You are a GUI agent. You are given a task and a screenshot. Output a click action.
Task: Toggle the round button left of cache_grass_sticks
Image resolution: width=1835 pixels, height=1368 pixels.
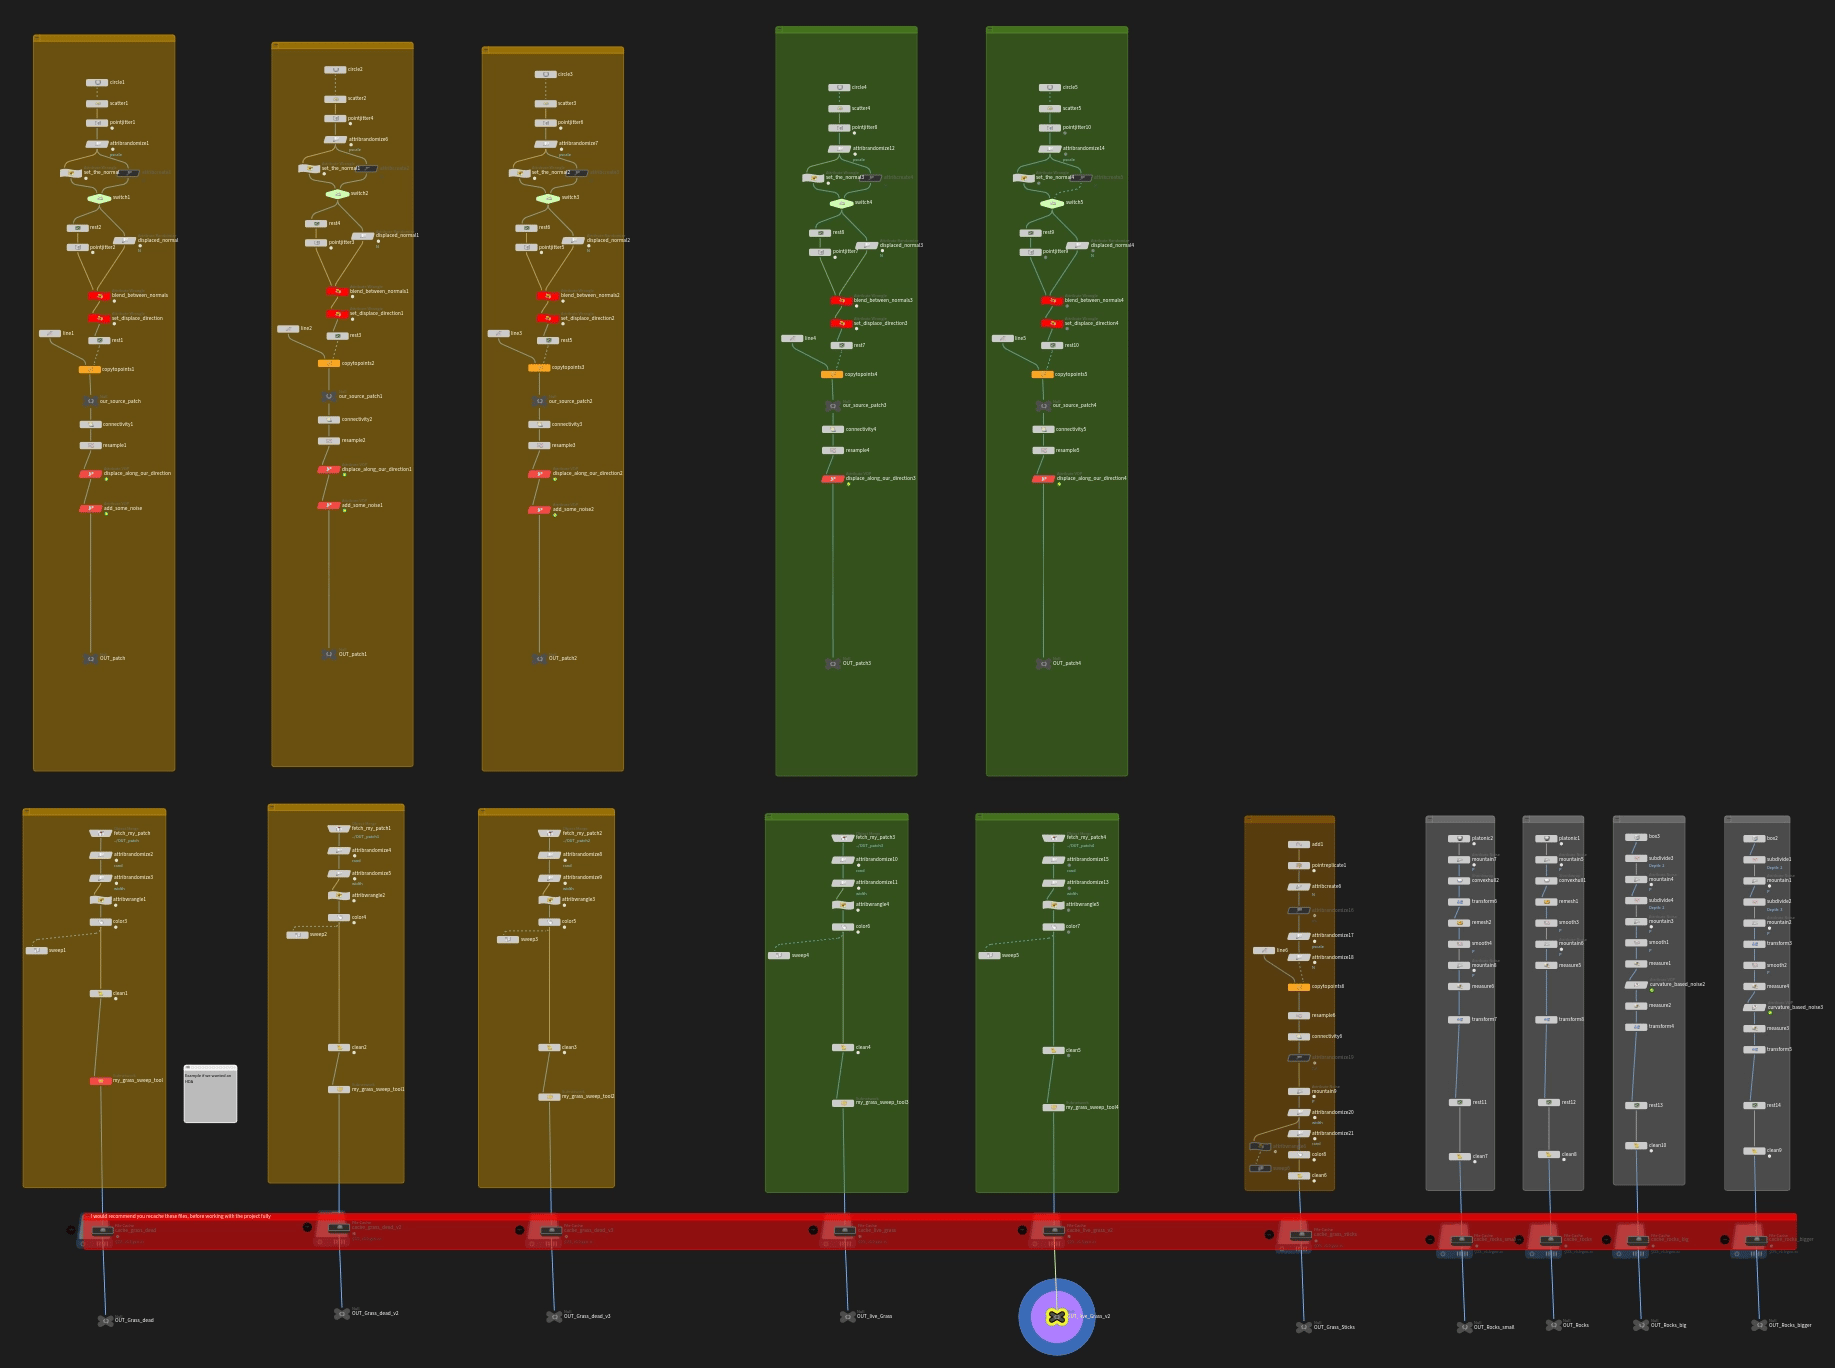point(1270,1235)
